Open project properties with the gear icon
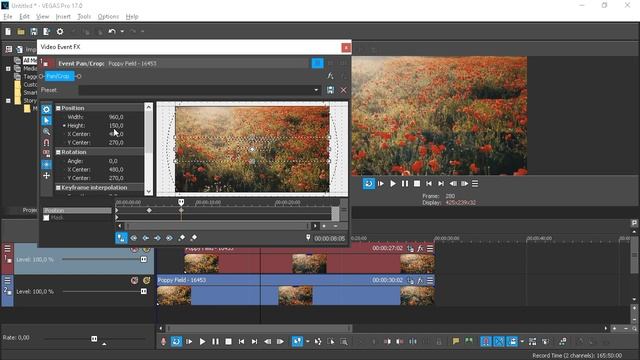Screen dimensions: 640x360 pos(60,31)
